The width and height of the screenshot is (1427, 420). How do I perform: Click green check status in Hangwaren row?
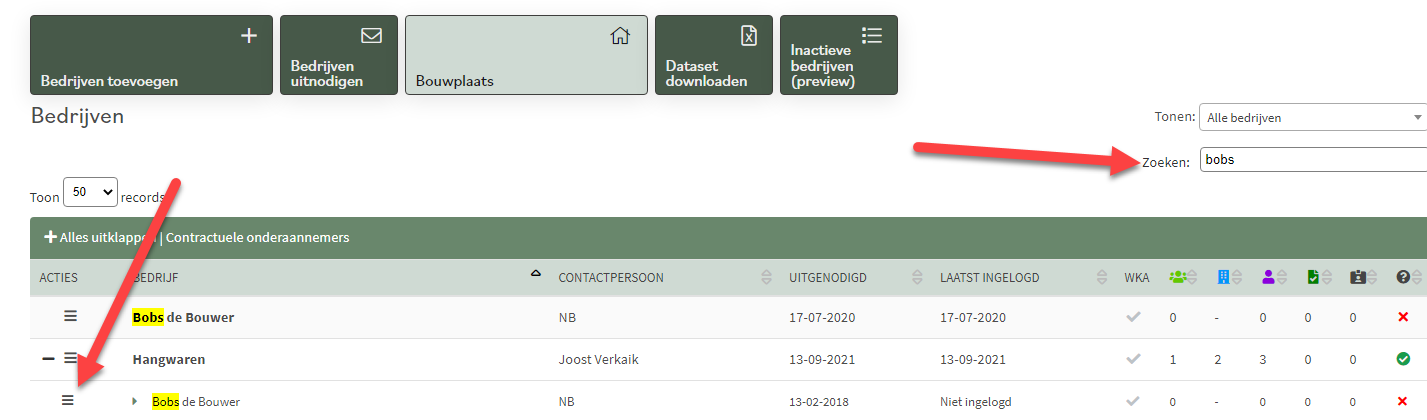(1403, 359)
